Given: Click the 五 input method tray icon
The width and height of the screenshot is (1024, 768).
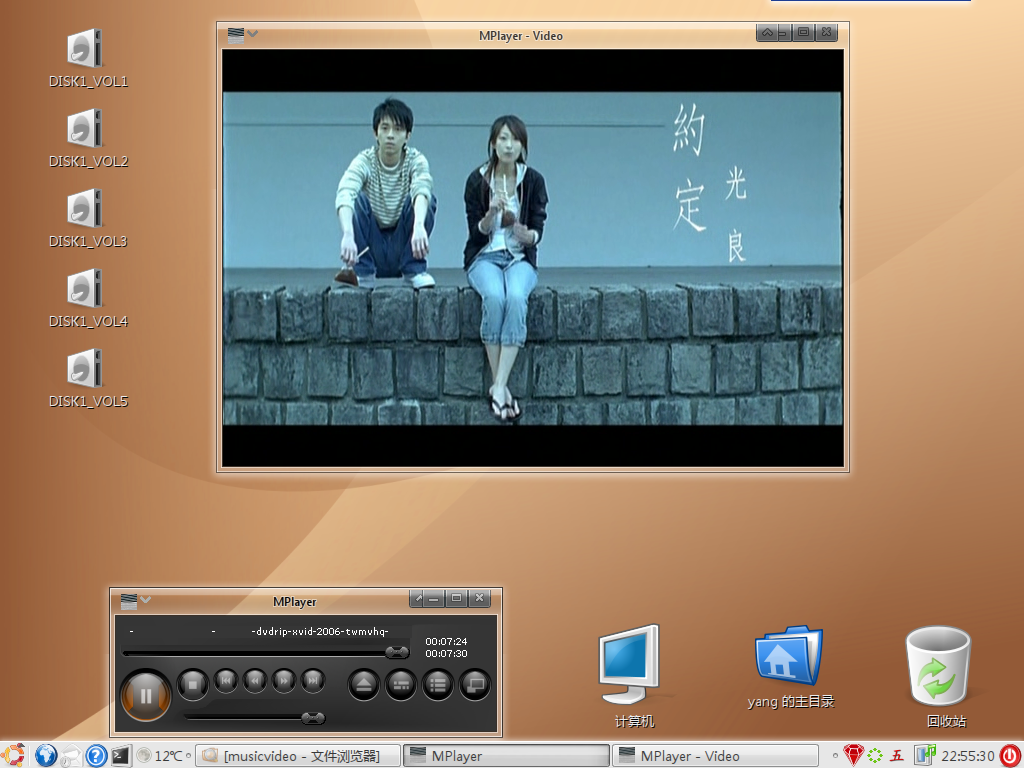Looking at the screenshot, I should tap(897, 756).
